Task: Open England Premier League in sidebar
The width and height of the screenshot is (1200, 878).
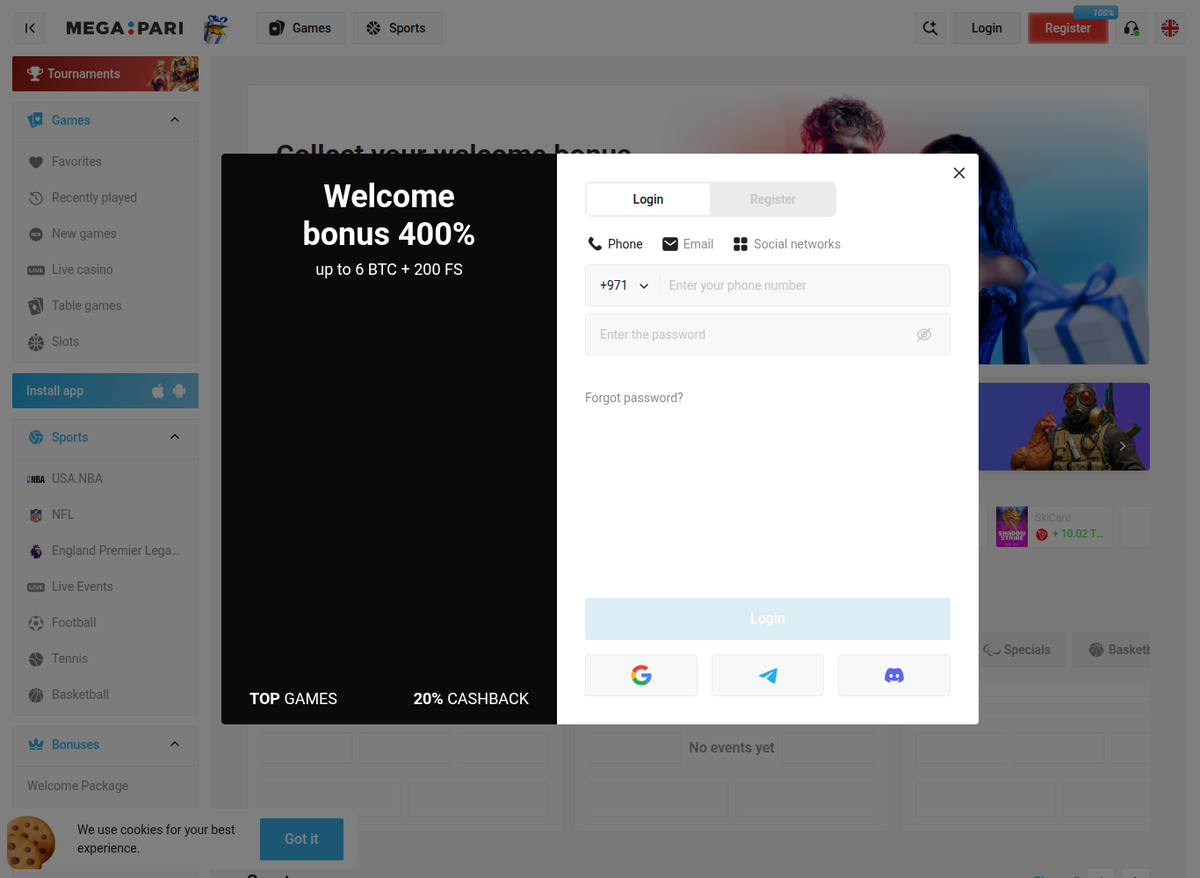Action: pos(105,550)
